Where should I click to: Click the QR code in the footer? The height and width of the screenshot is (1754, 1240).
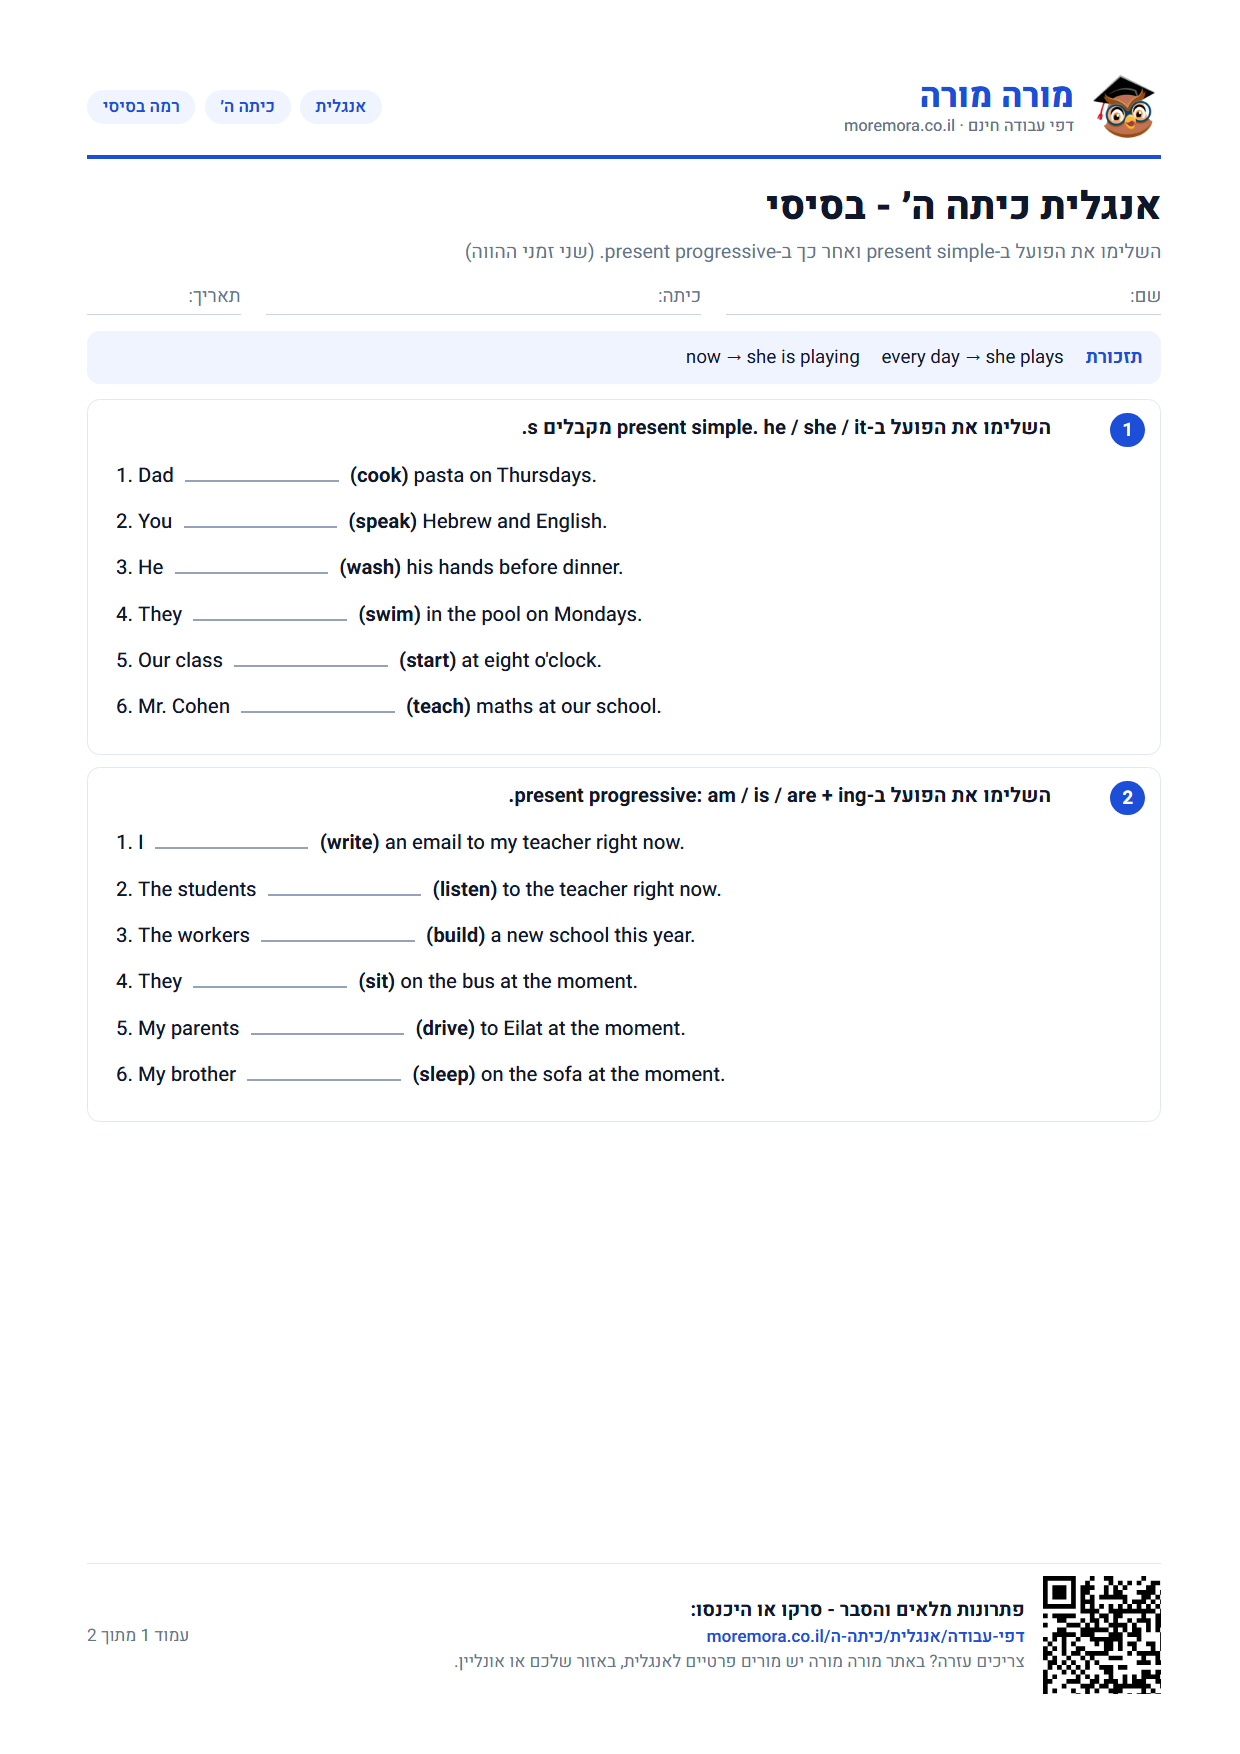pos(1101,1634)
